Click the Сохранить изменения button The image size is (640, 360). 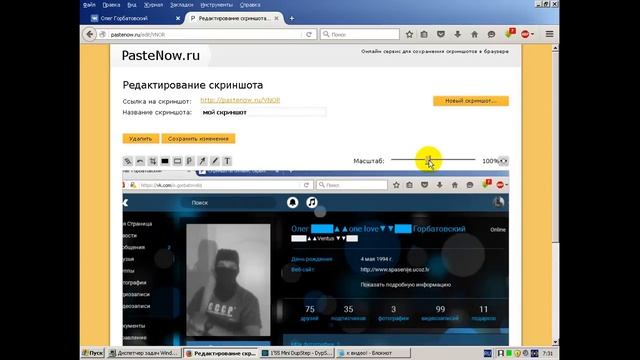[x=198, y=139]
